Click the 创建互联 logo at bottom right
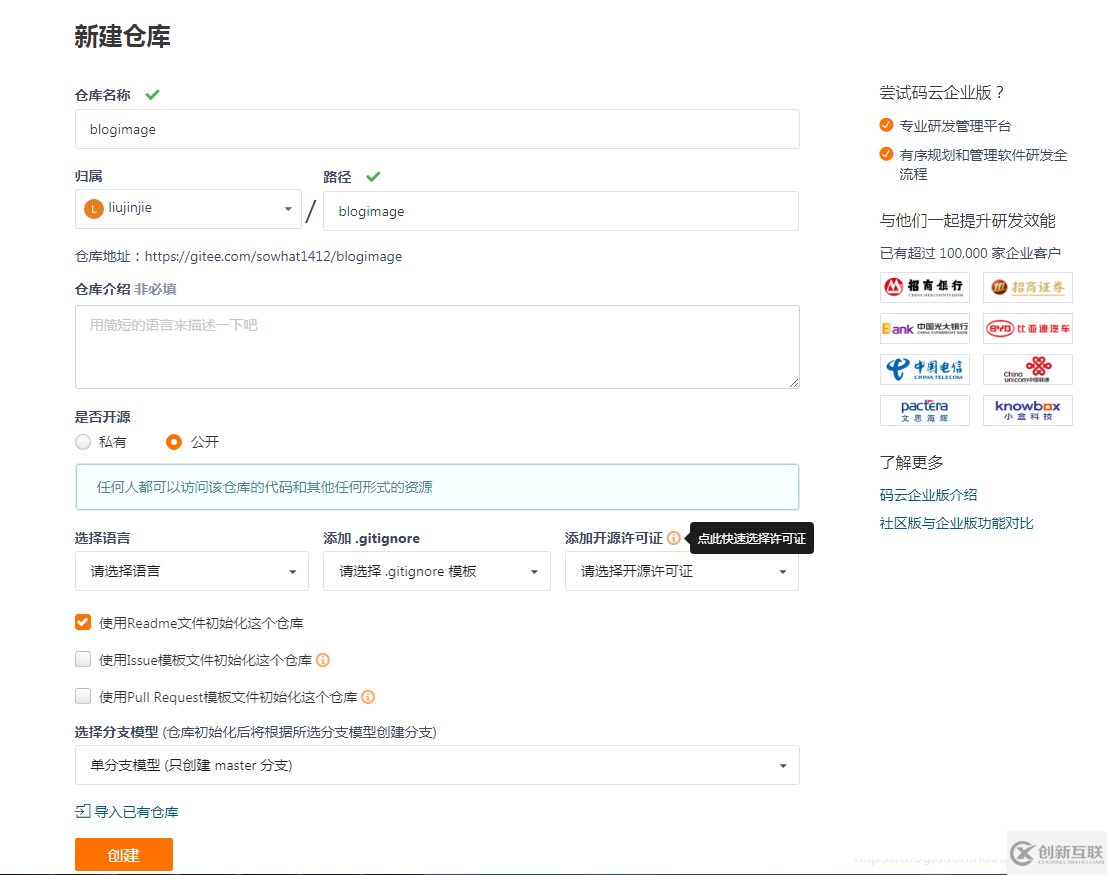 coord(1056,853)
